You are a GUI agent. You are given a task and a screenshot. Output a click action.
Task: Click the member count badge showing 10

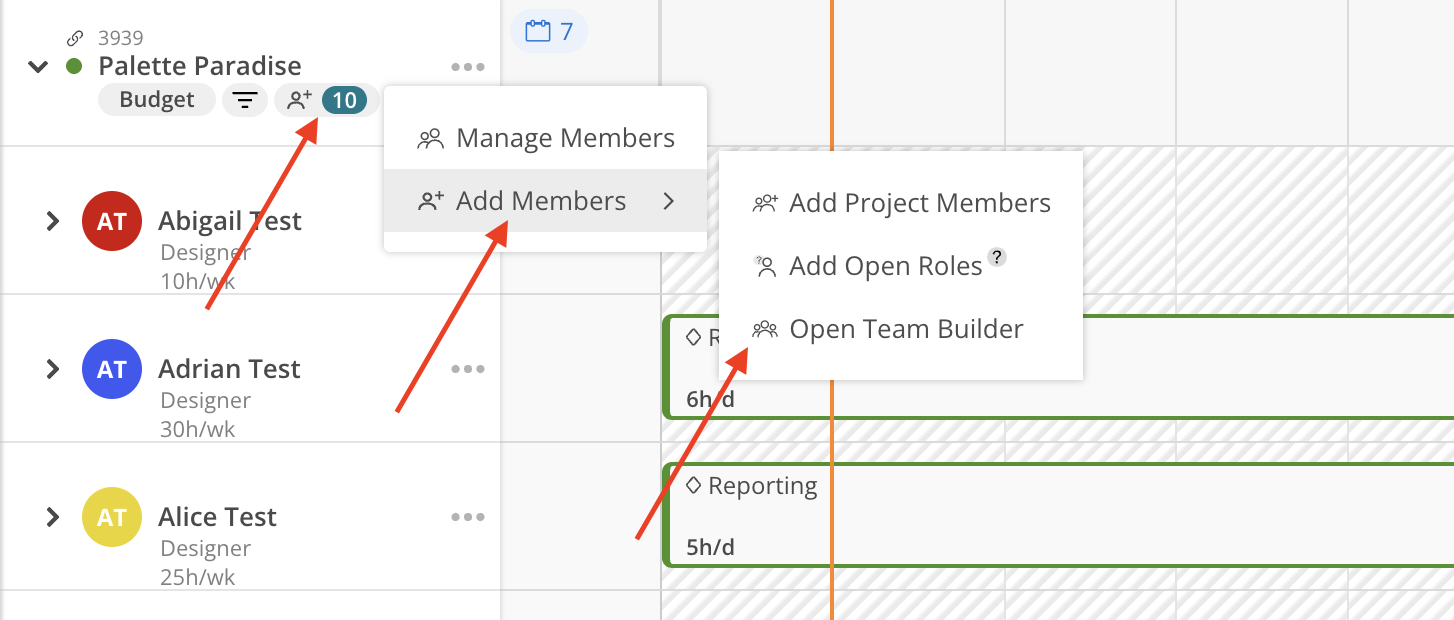coord(344,100)
